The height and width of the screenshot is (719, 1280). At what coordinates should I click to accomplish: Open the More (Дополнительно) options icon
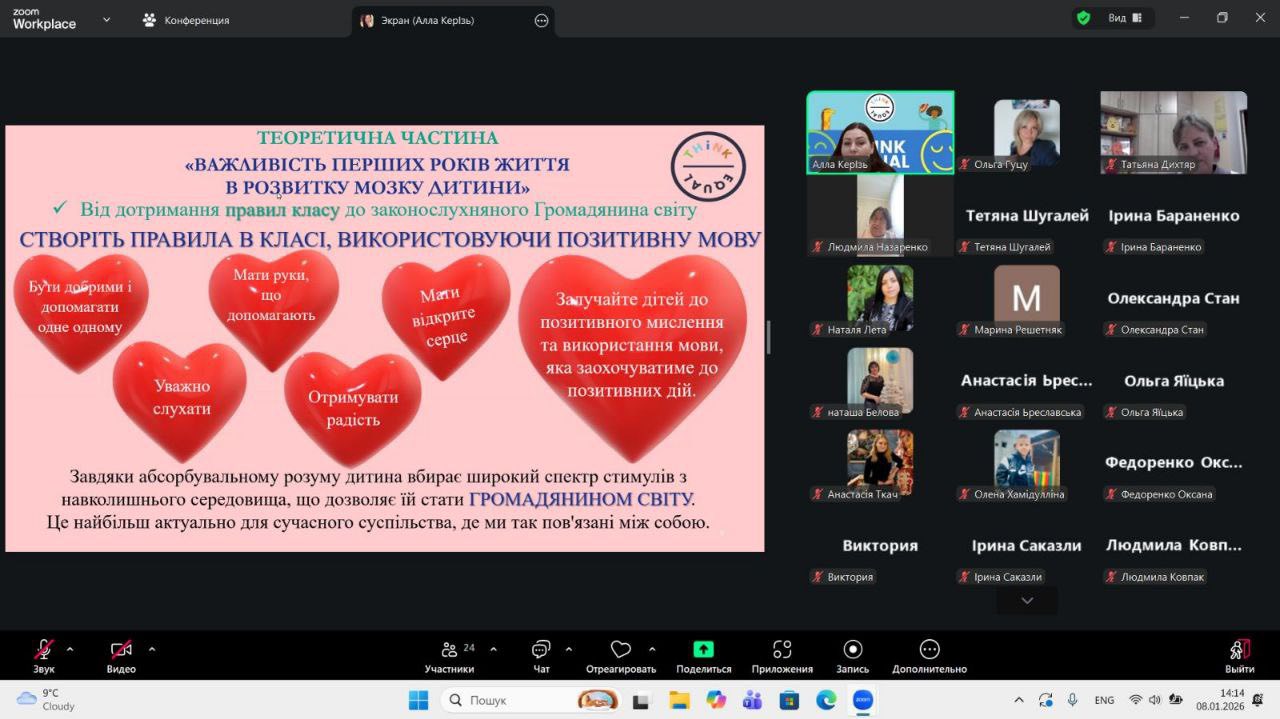[x=929, y=651]
